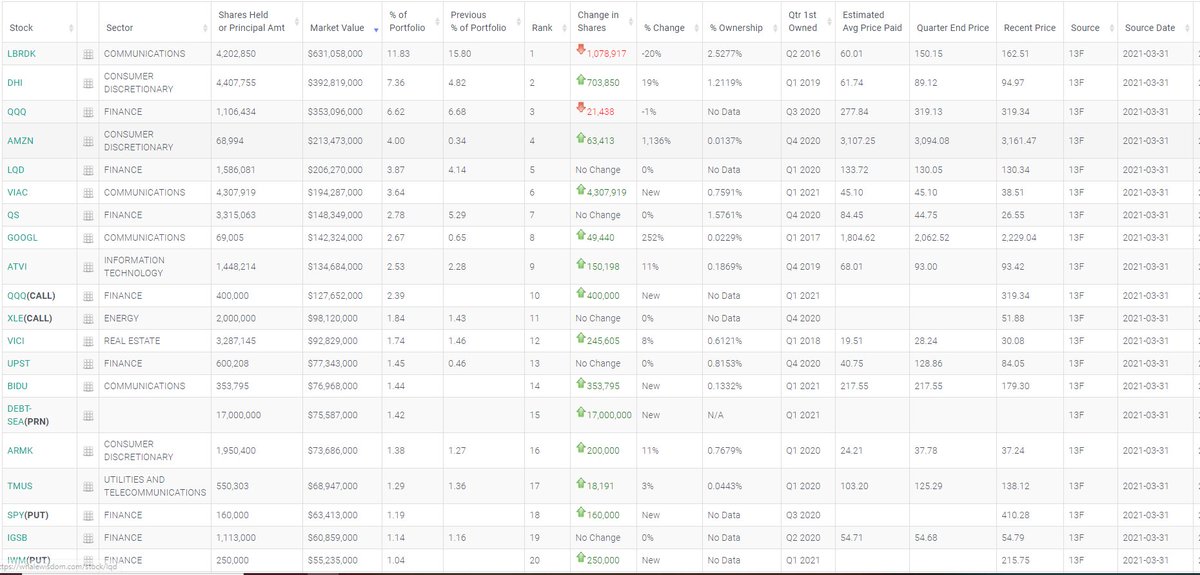Click the green up arrow beside 703,850
1200x575 pixels.
coord(581,81)
